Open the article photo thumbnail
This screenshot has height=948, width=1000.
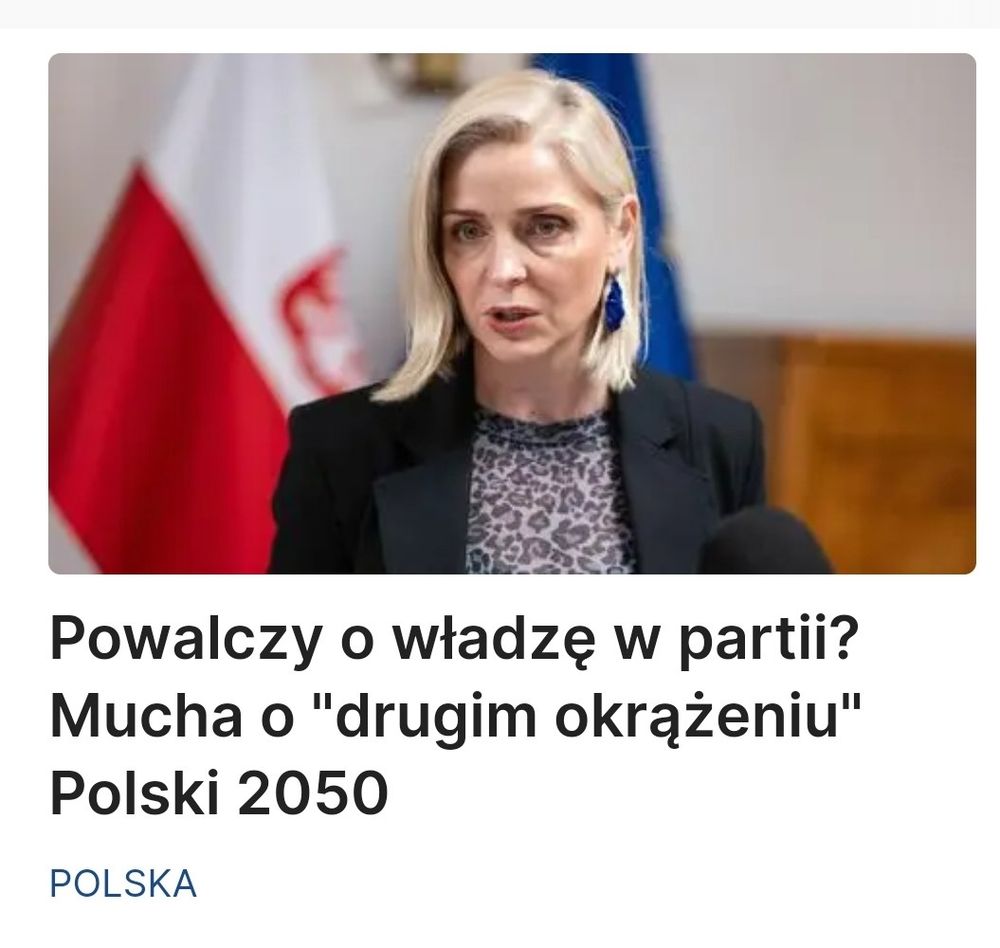(x=512, y=313)
